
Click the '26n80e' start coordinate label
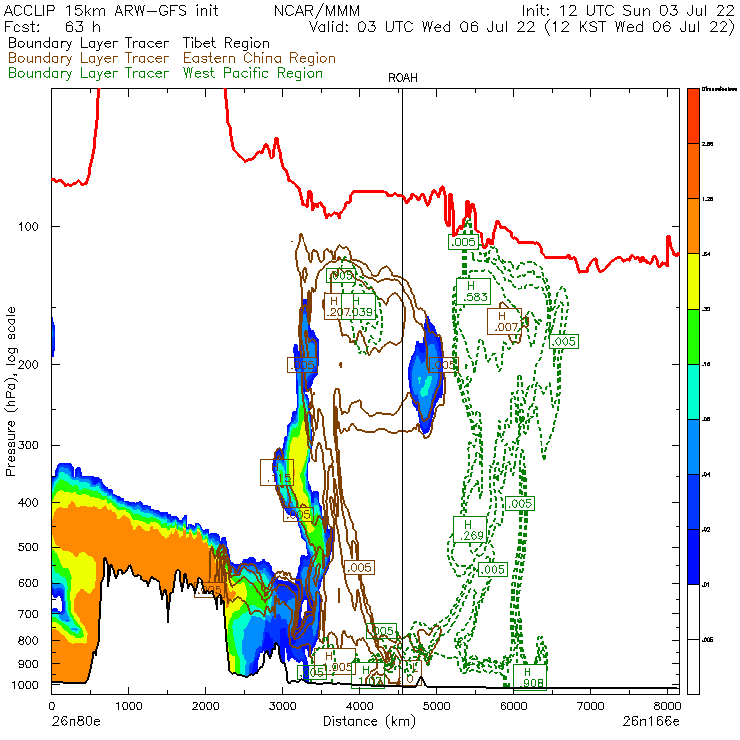pos(76,721)
